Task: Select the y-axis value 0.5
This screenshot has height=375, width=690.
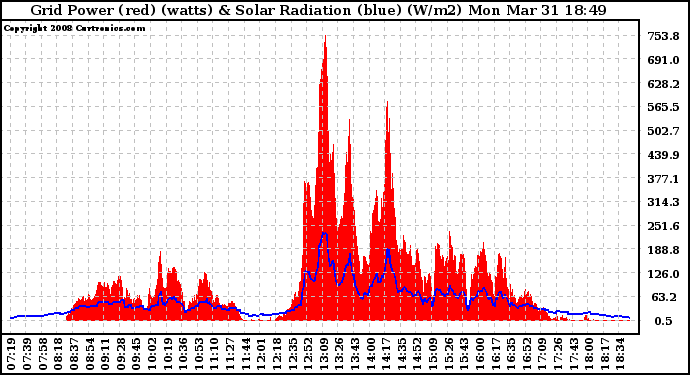Action: [x=663, y=321]
